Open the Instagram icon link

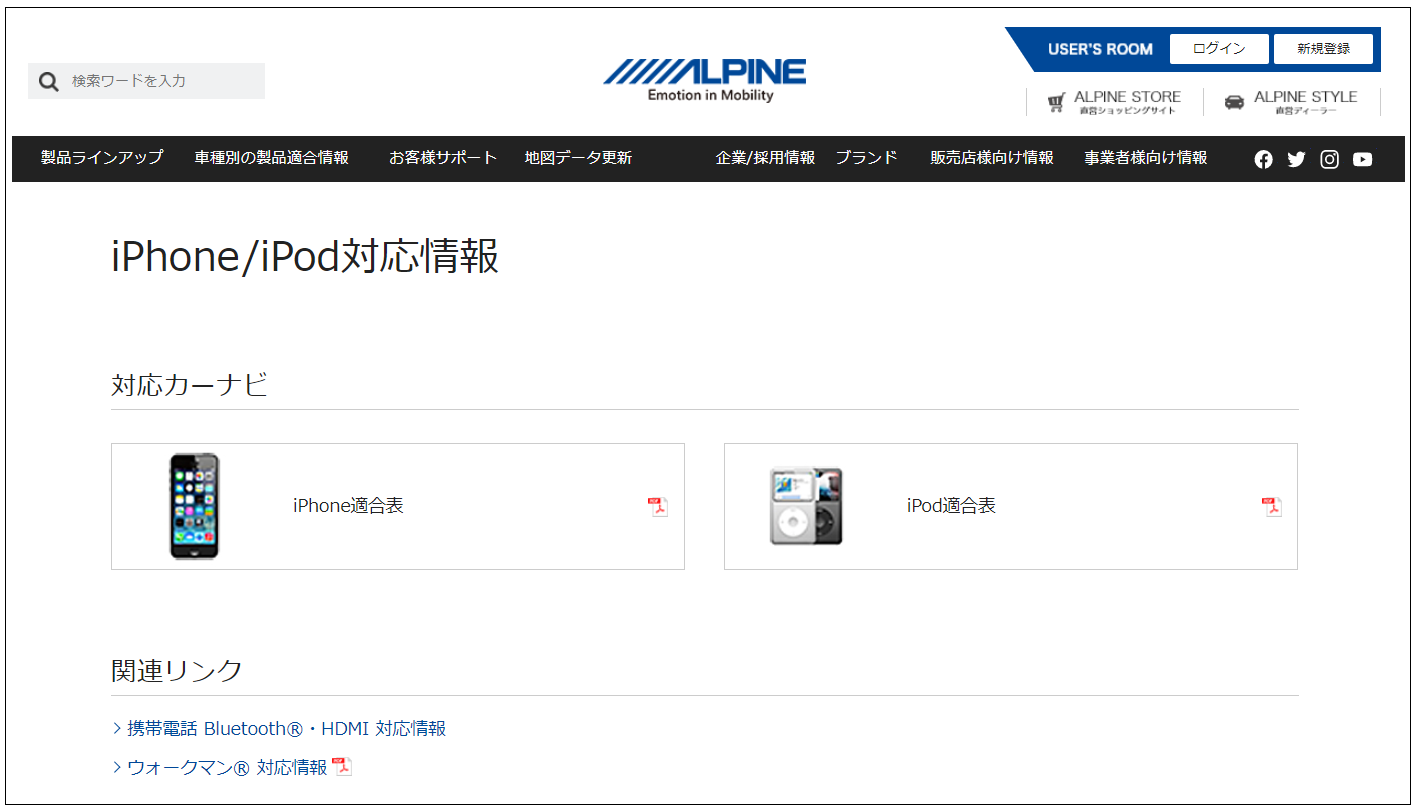tap(1329, 159)
